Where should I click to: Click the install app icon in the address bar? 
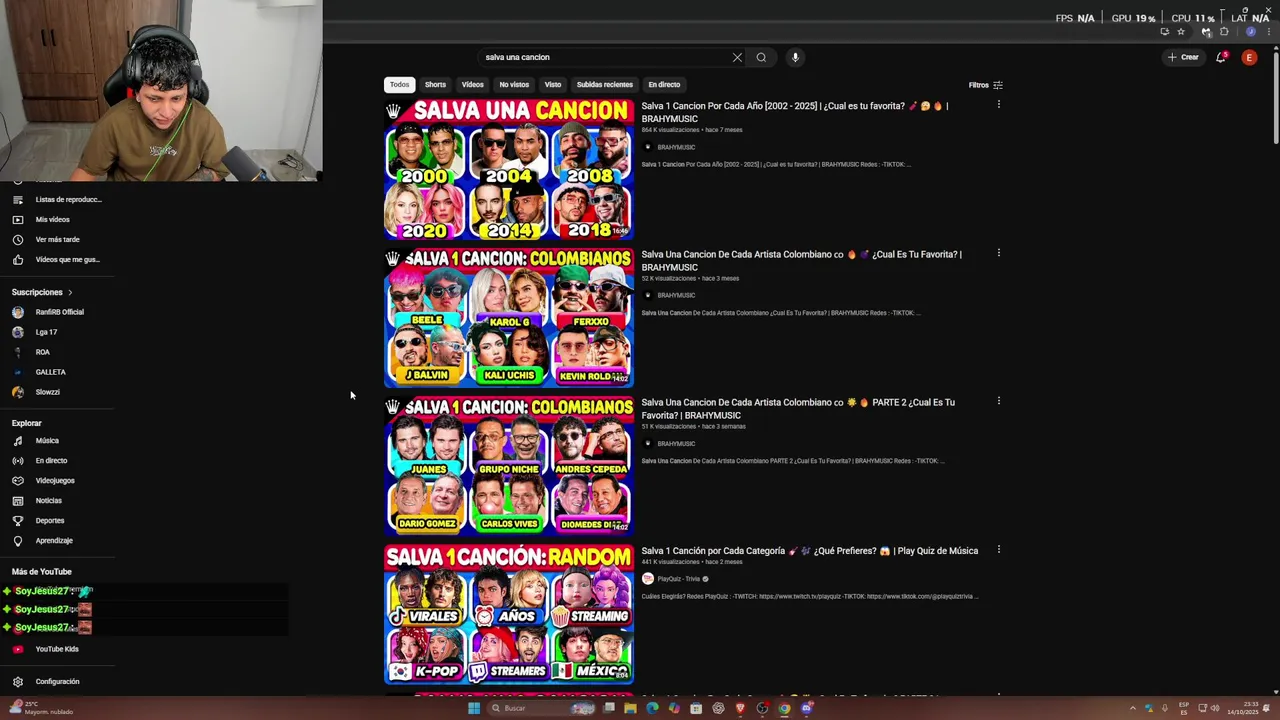coord(1164,32)
